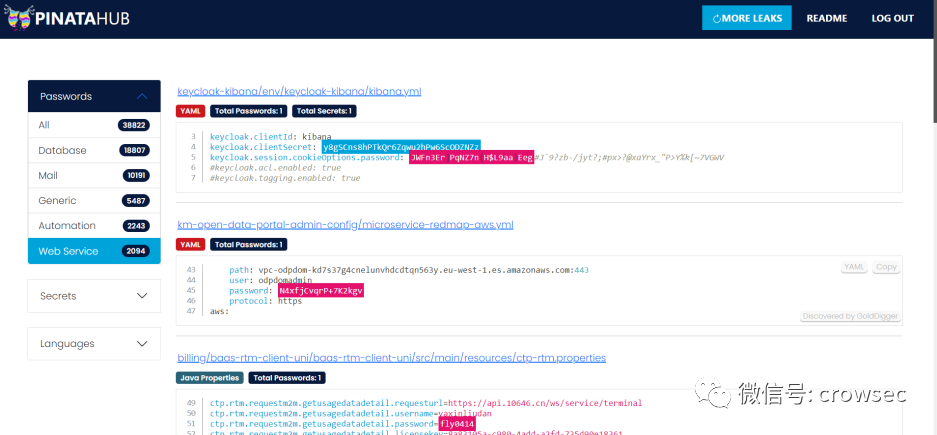This screenshot has height=435, width=937.
Task: Click the highlighted password N4xfjCvqrP+7K2kgv
Action: pos(321,291)
